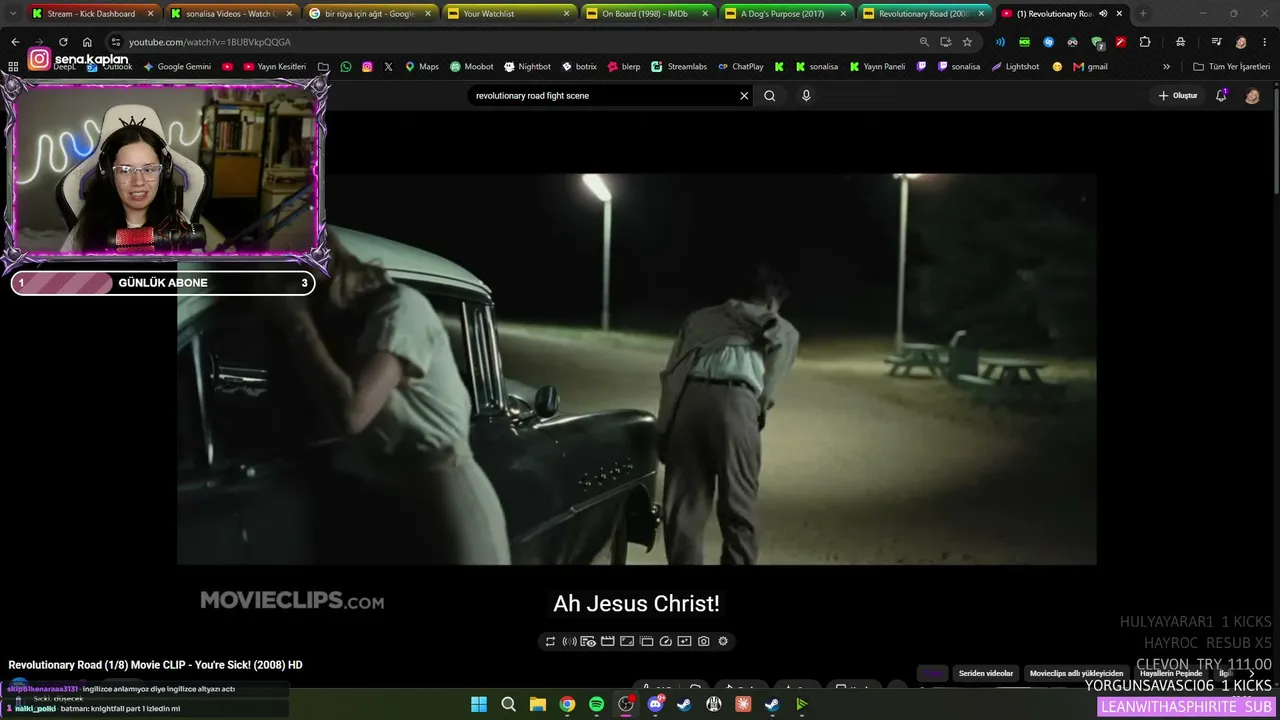Open File Explorer from taskbar
This screenshot has width=1280, height=720.
point(538,704)
